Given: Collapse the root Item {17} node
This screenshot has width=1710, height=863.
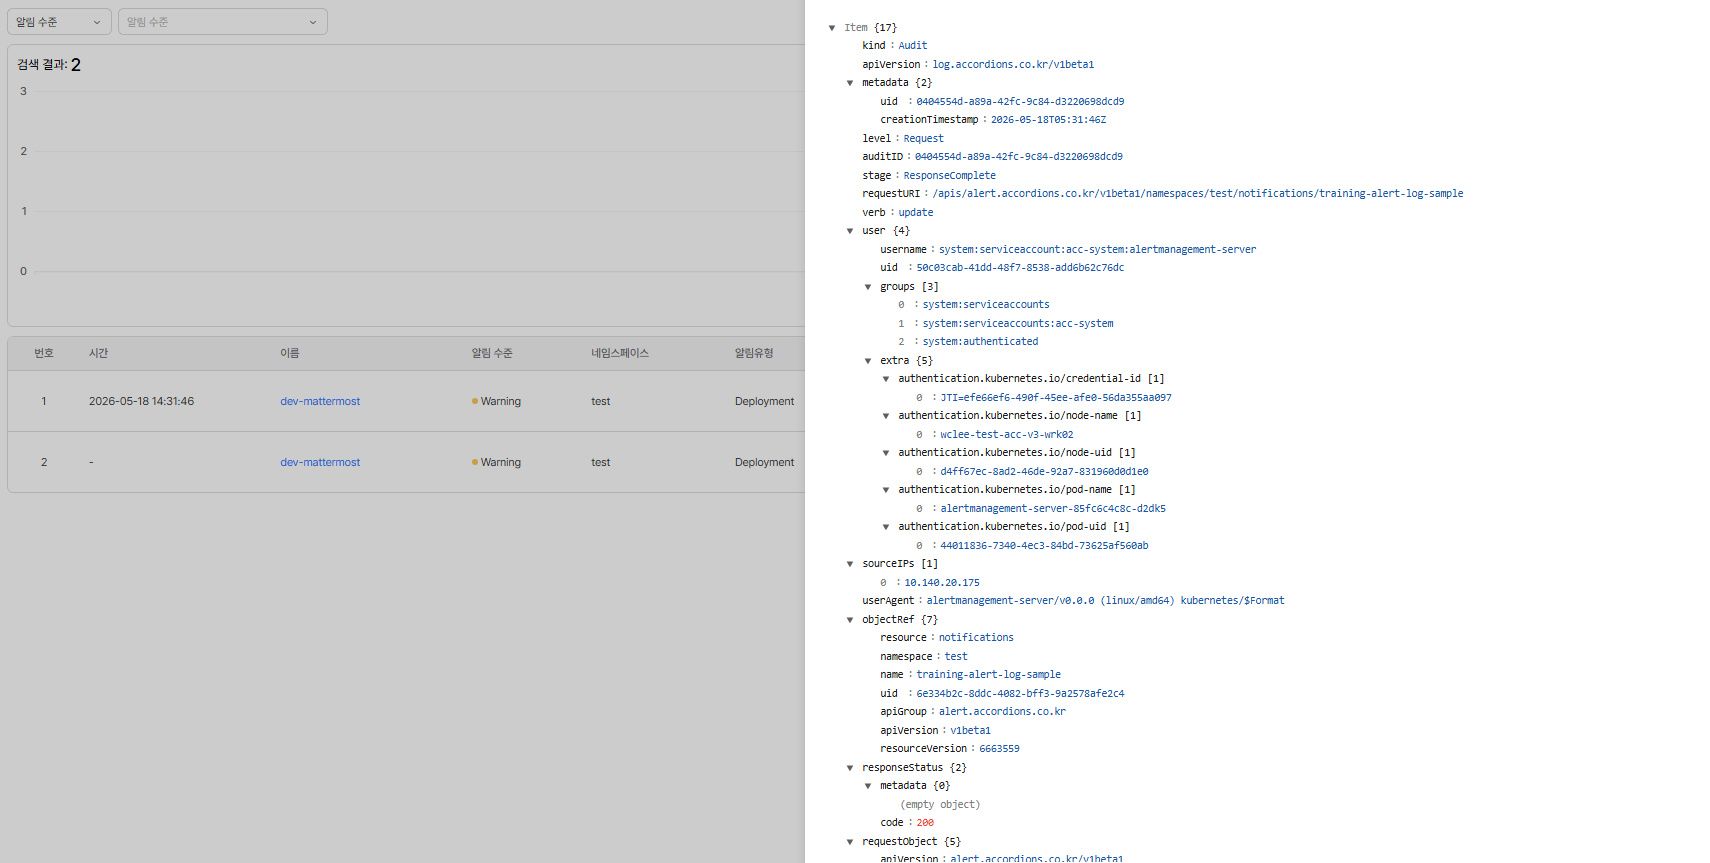Looking at the screenshot, I should click(832, 28).
